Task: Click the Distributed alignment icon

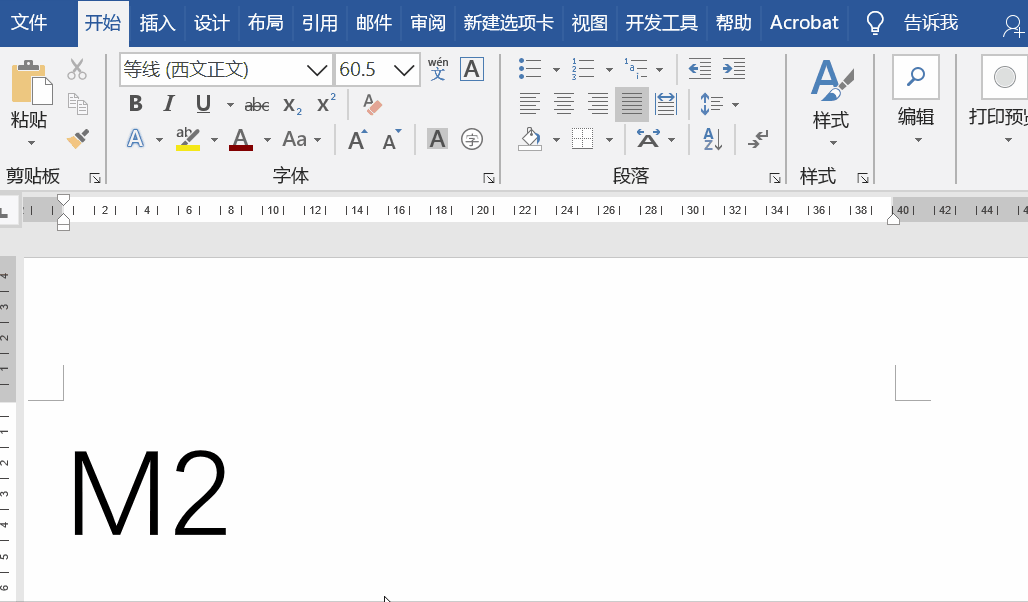Action: (x=666, y=104)
